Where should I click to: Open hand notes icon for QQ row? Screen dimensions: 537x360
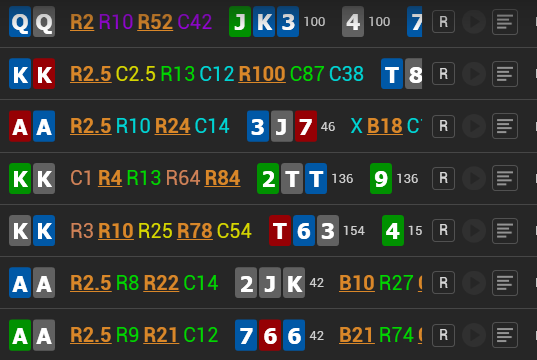tap(505, 22)
